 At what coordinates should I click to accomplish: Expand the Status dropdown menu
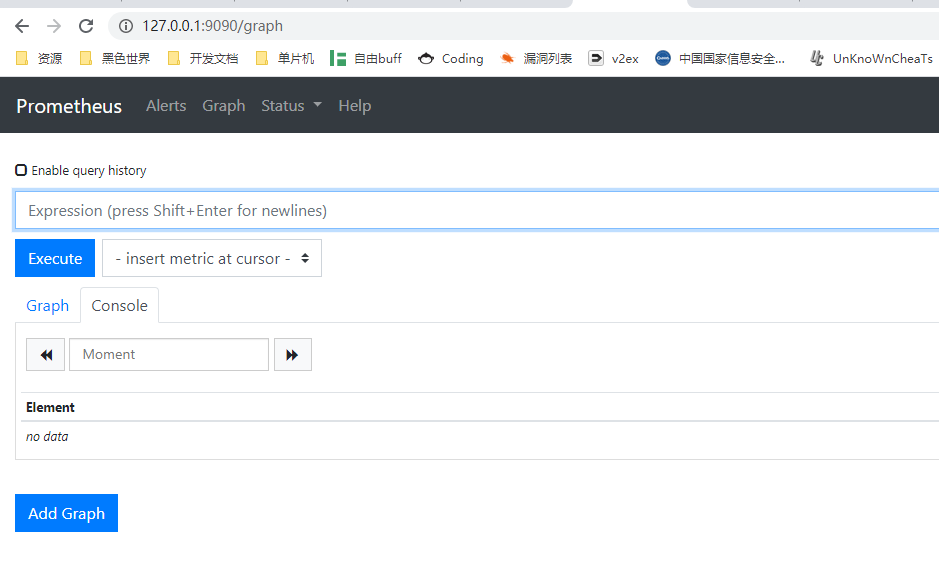pyautogui.click(x=291, y=105)
